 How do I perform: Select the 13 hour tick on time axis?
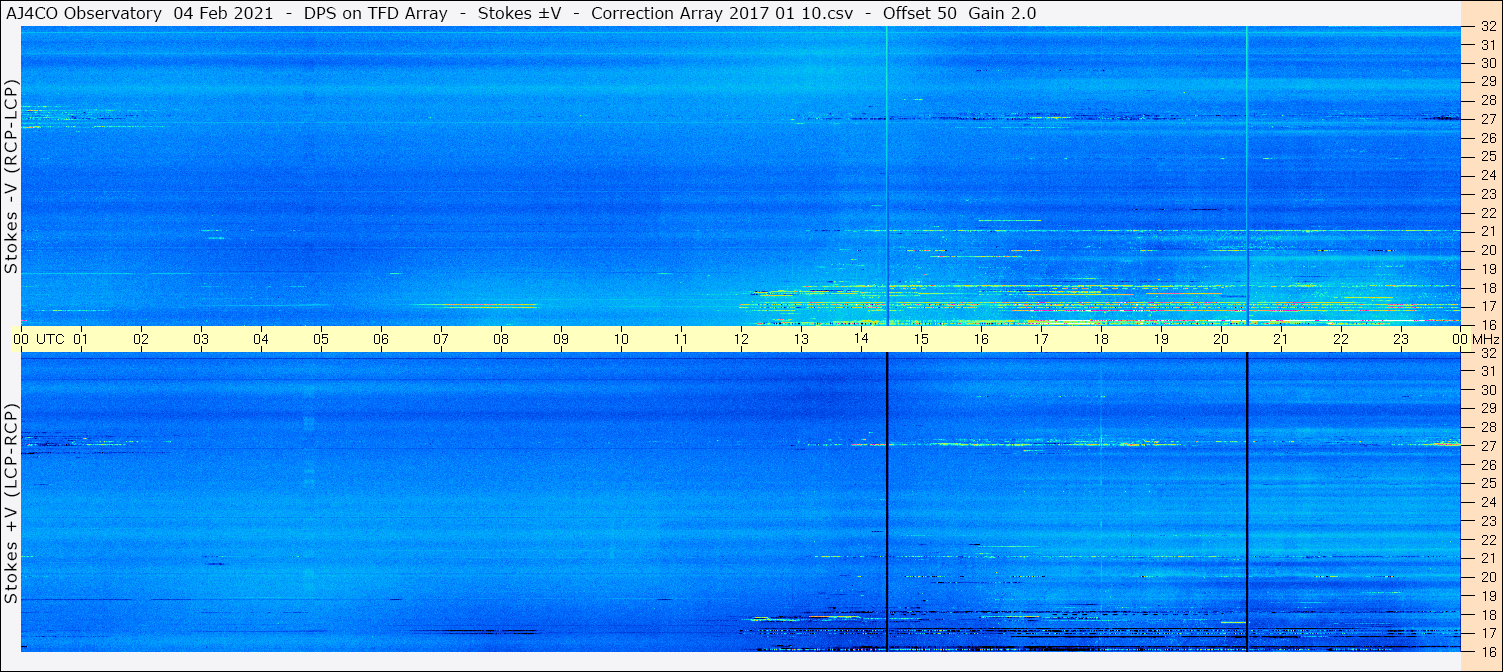coord(801,339)
